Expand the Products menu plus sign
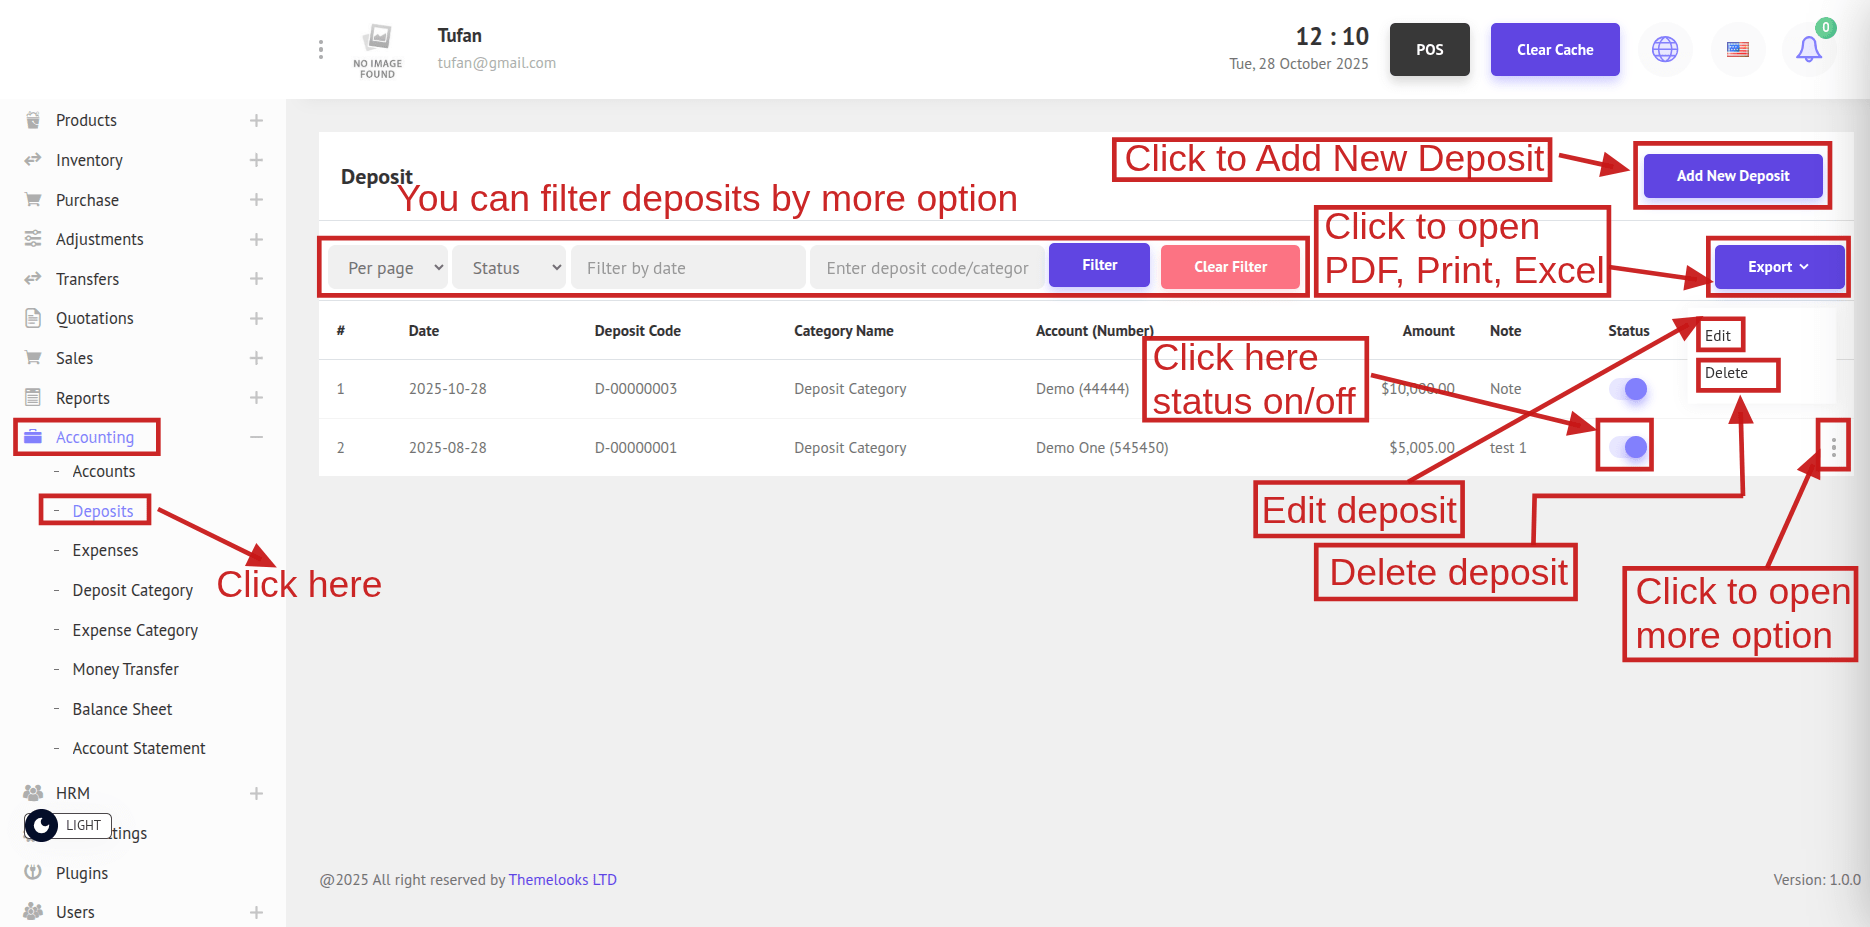 [256, 120]
